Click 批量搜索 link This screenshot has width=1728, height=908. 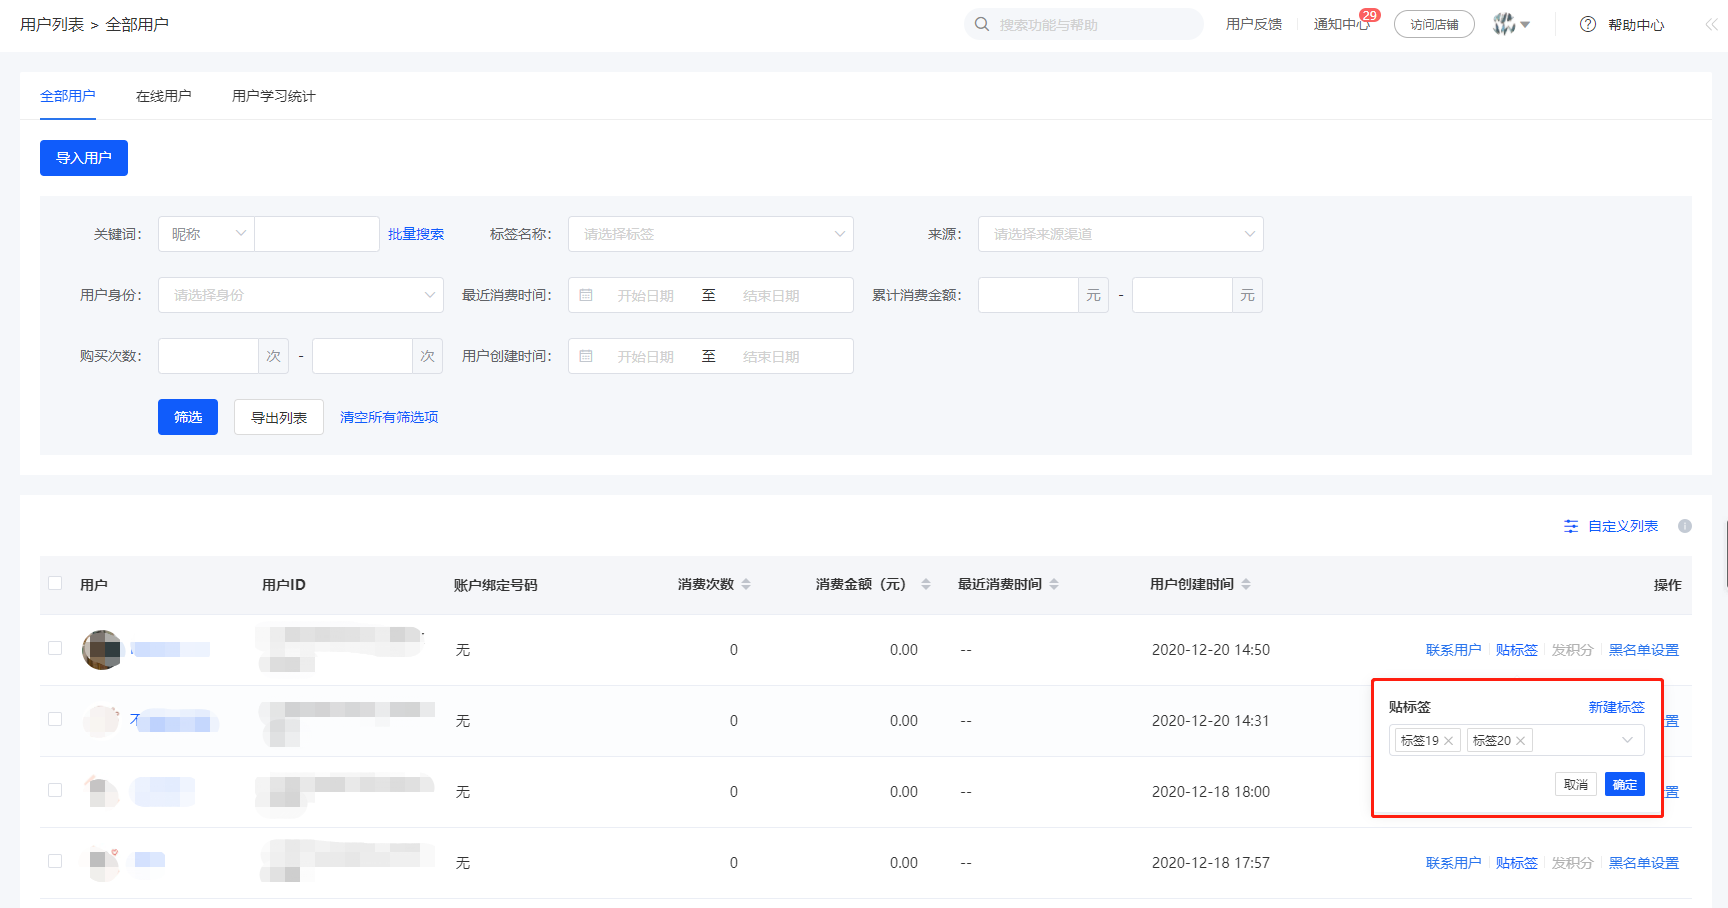(416, 234)
